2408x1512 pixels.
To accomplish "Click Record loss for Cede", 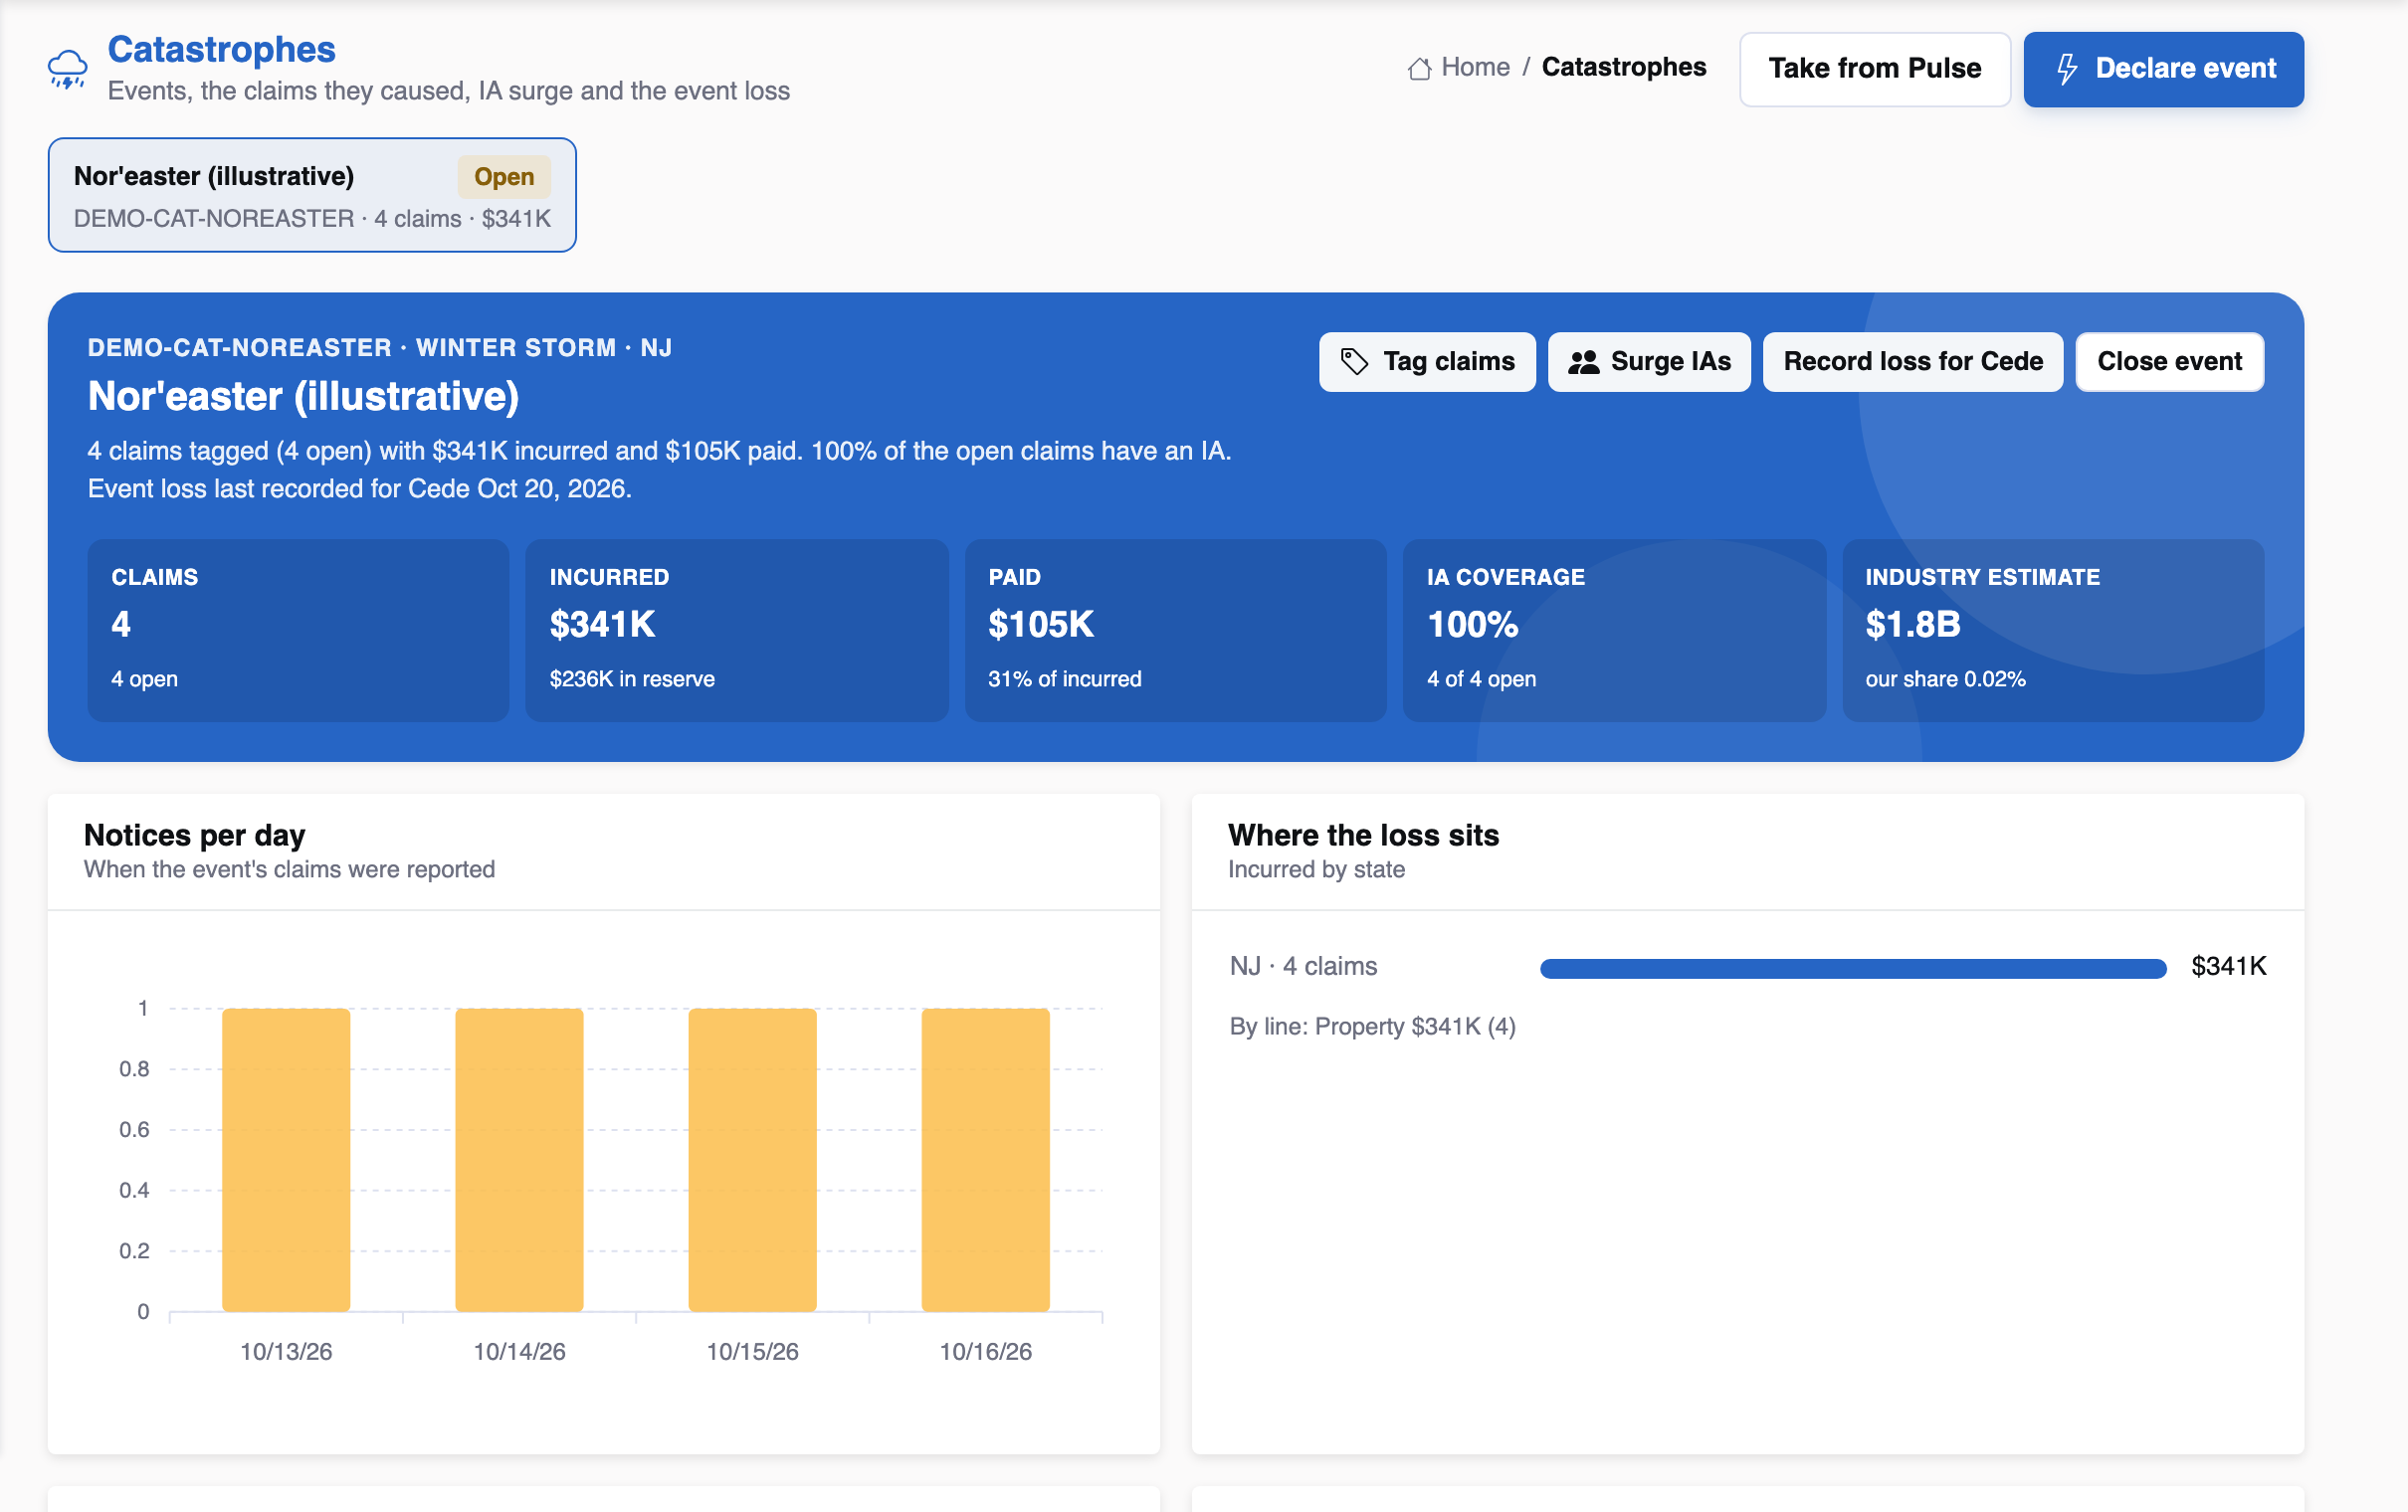I will 1912,362.
